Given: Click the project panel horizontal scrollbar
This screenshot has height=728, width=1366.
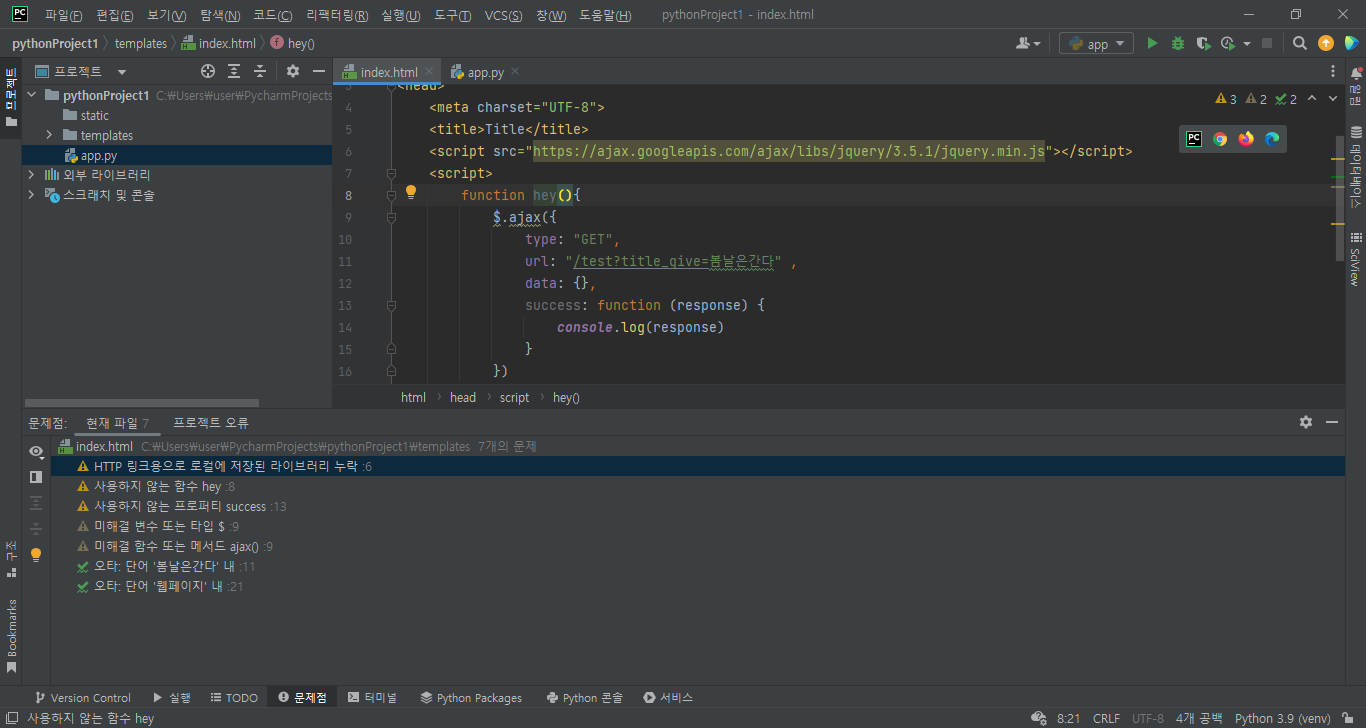Looking at the screenshot, I should [141, 403].
